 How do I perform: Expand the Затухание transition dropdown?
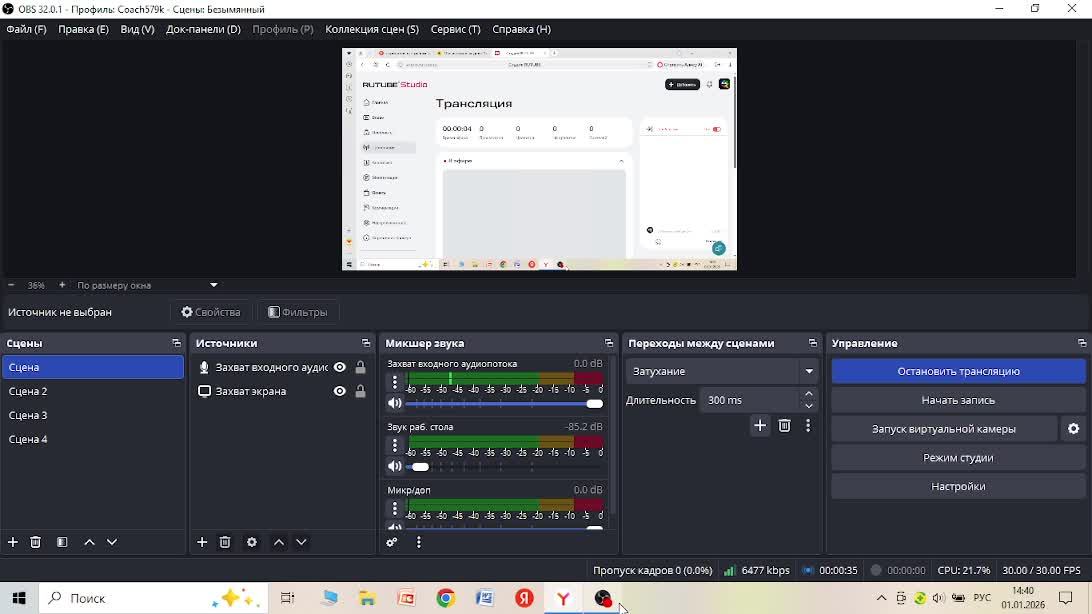coord(809,371)
